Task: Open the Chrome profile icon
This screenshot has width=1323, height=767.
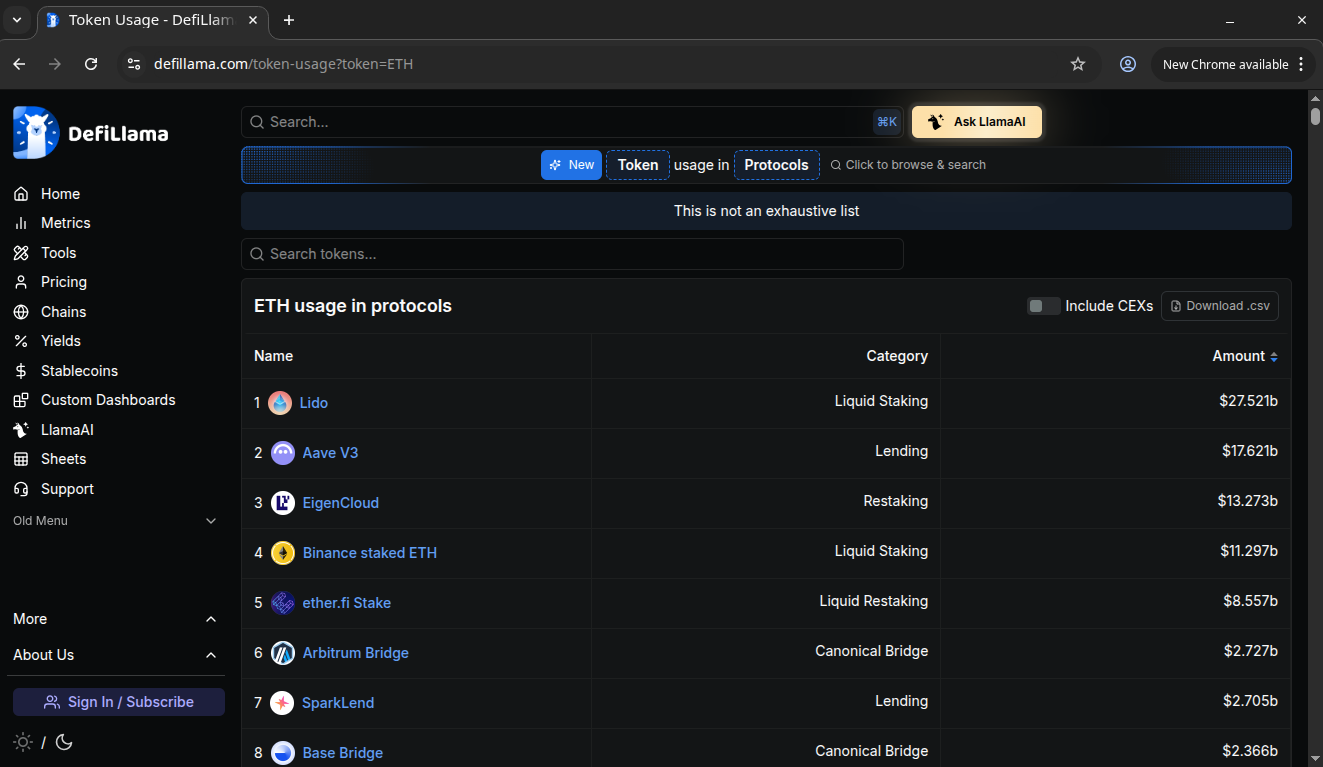Action: [1128, 64]
